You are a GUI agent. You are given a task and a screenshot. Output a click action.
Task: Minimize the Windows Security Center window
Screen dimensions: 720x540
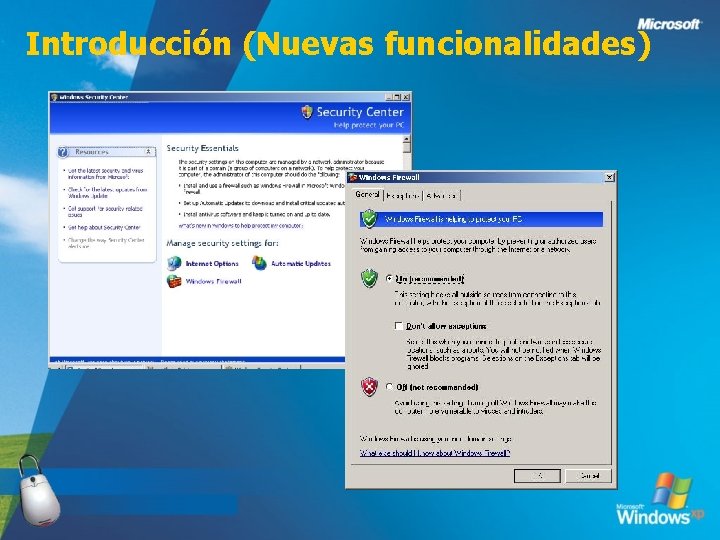coord(389,97)
